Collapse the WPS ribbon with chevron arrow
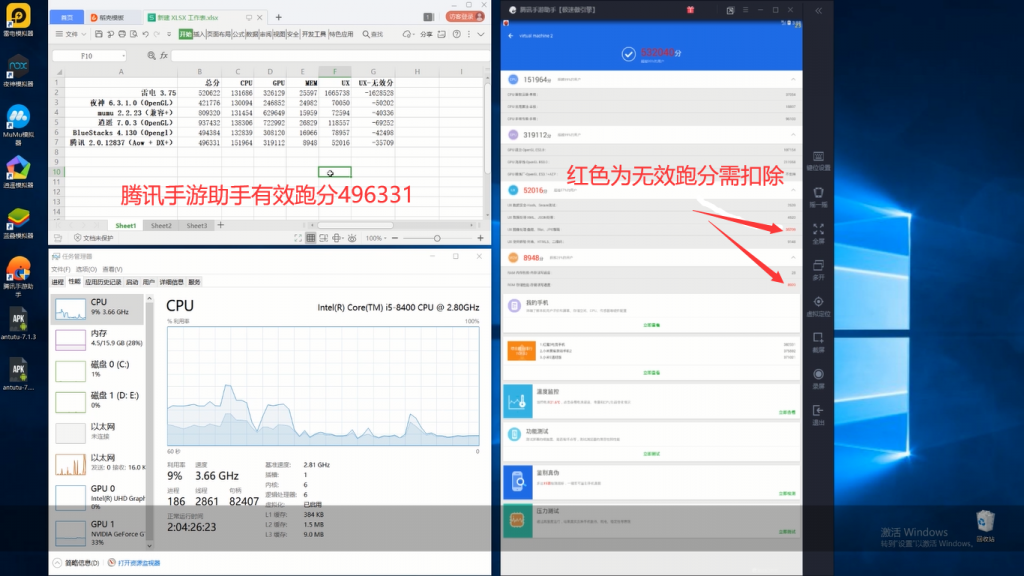The image size is (1024, 576). pyautogui.click(x=481, y=34)
